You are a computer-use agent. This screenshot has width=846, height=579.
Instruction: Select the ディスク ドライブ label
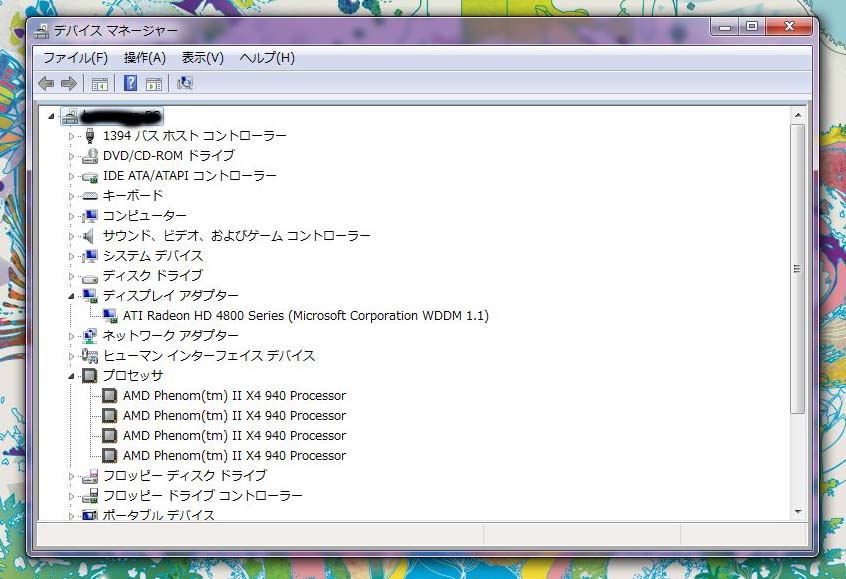coord(153,276)
